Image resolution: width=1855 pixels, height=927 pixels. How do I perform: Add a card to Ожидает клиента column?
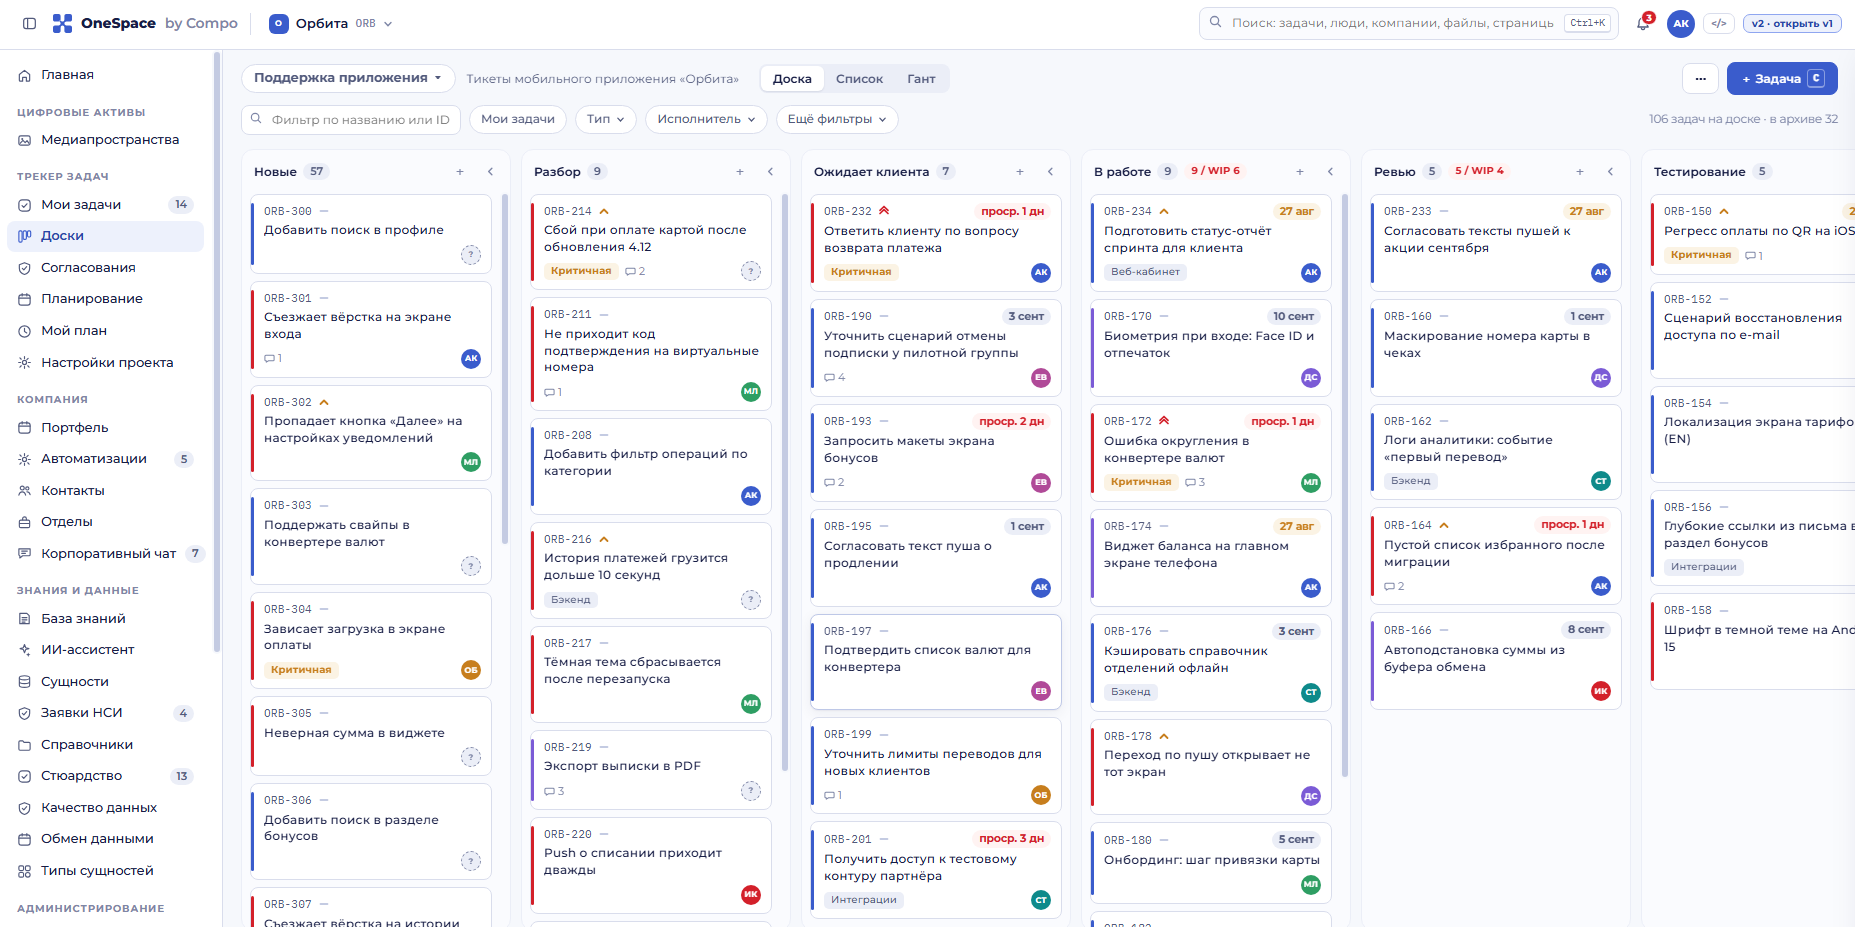pyautogui.click(x=1020, y=172)
